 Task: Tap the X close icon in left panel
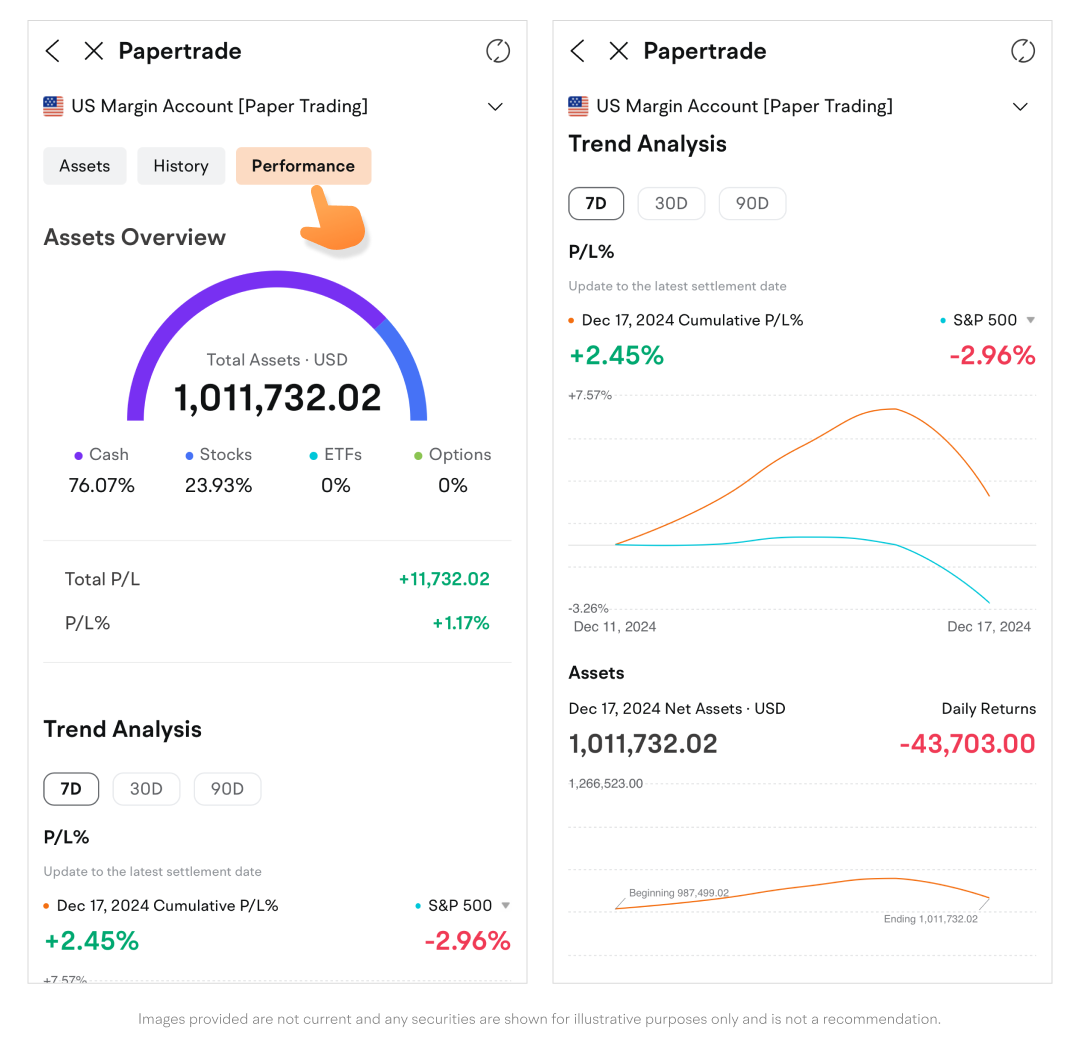[93, 51]
